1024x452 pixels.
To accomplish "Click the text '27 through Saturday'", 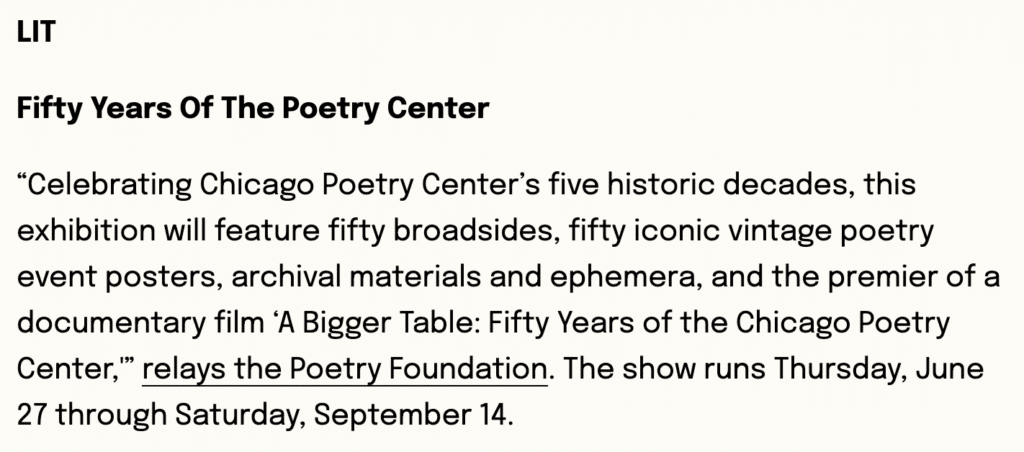I will tap(161, 415).
